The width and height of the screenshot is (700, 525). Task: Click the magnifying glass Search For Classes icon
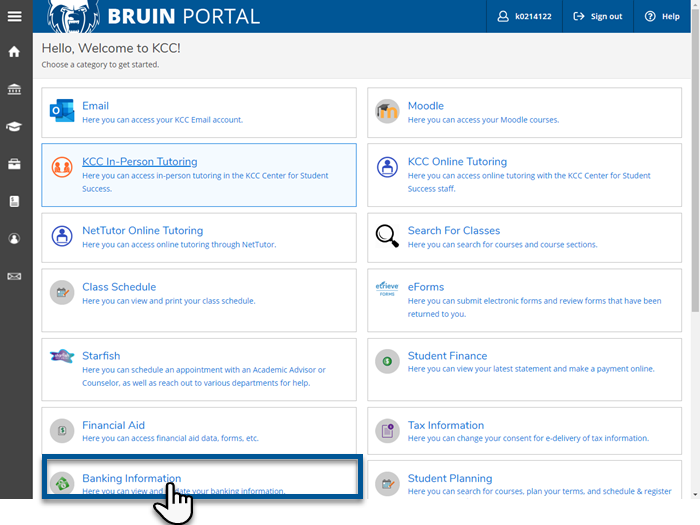click(387, 236)
